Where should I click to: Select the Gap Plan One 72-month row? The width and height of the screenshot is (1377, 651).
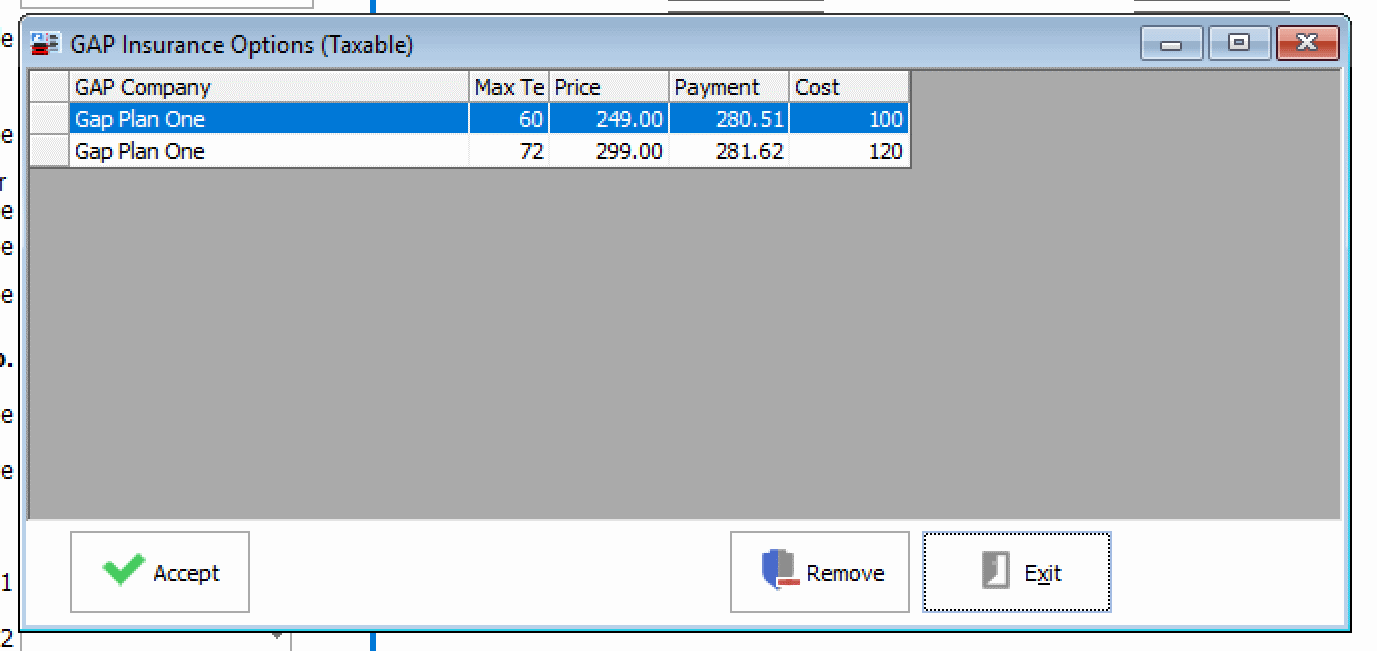(x=268, y=151)
